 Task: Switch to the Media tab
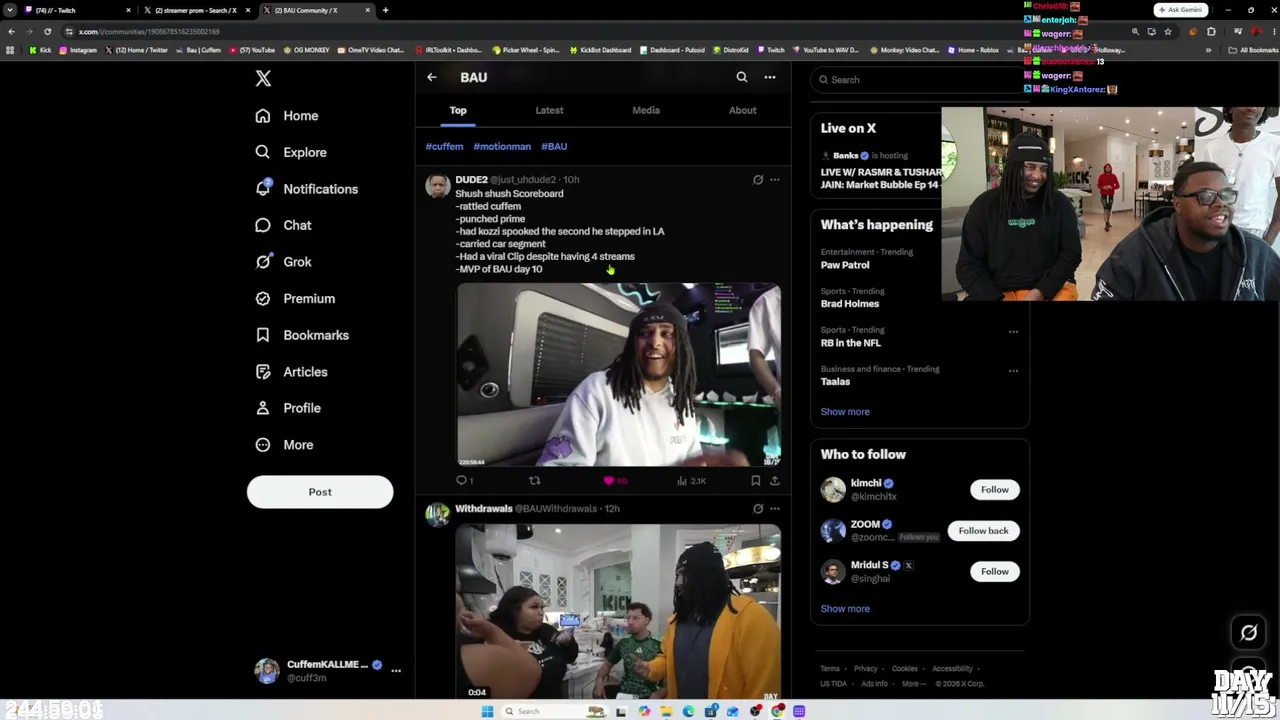click(x=646, y=111)
